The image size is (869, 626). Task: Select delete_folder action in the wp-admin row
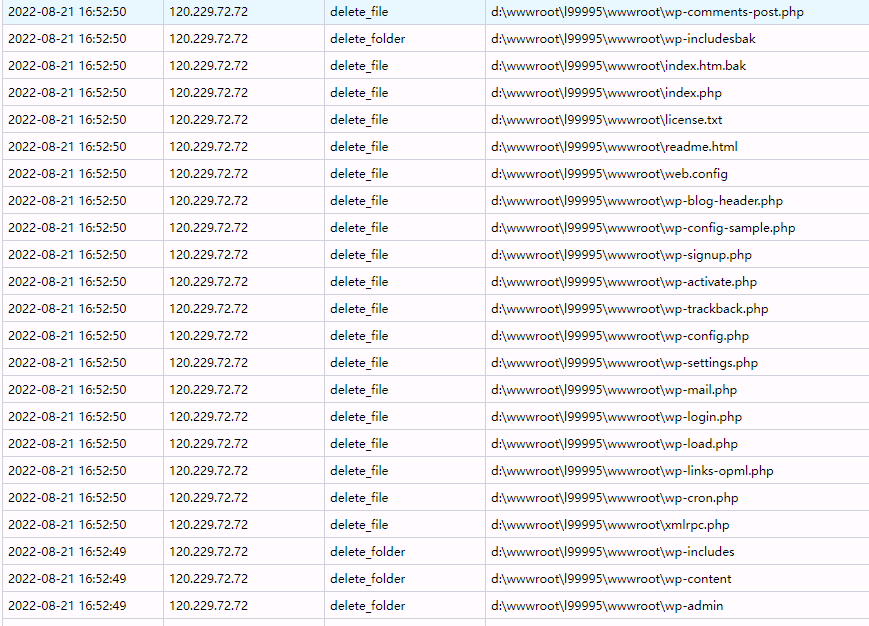coord(367,606)
